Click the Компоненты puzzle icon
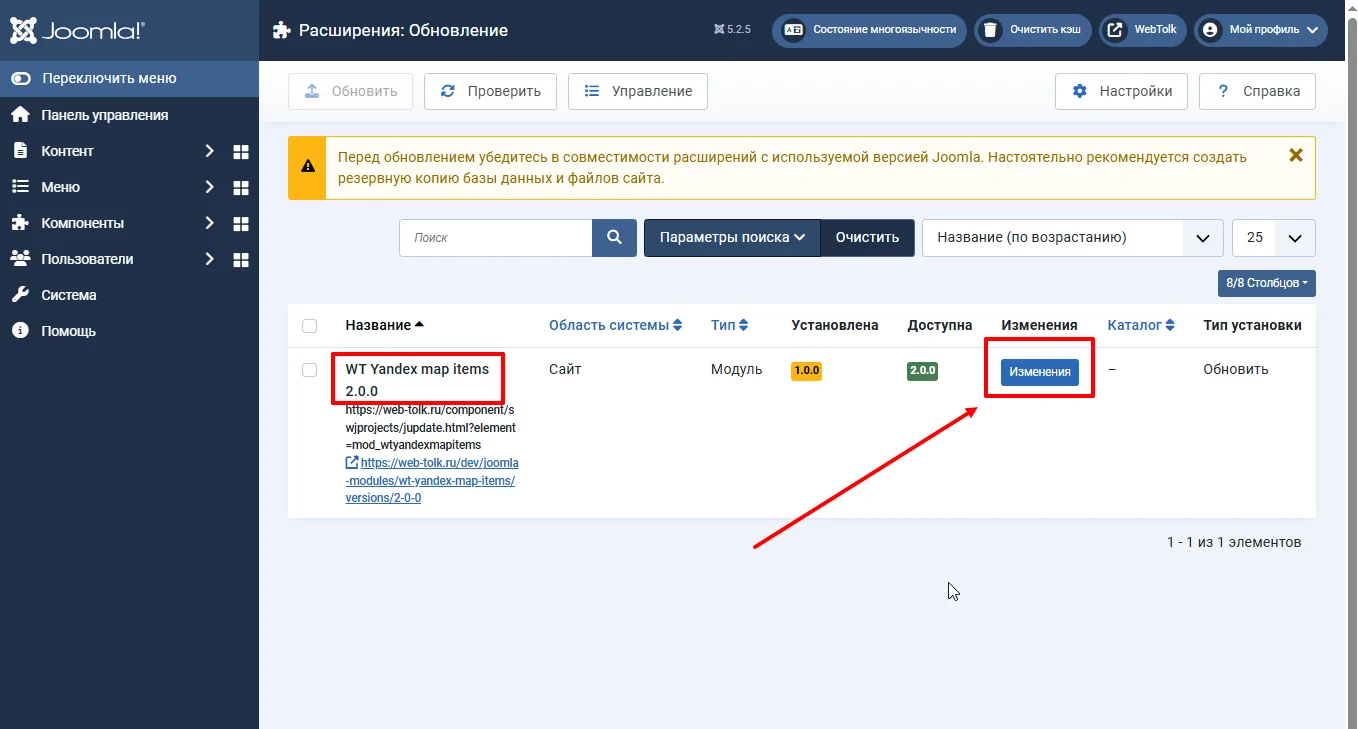 [20, 223]
